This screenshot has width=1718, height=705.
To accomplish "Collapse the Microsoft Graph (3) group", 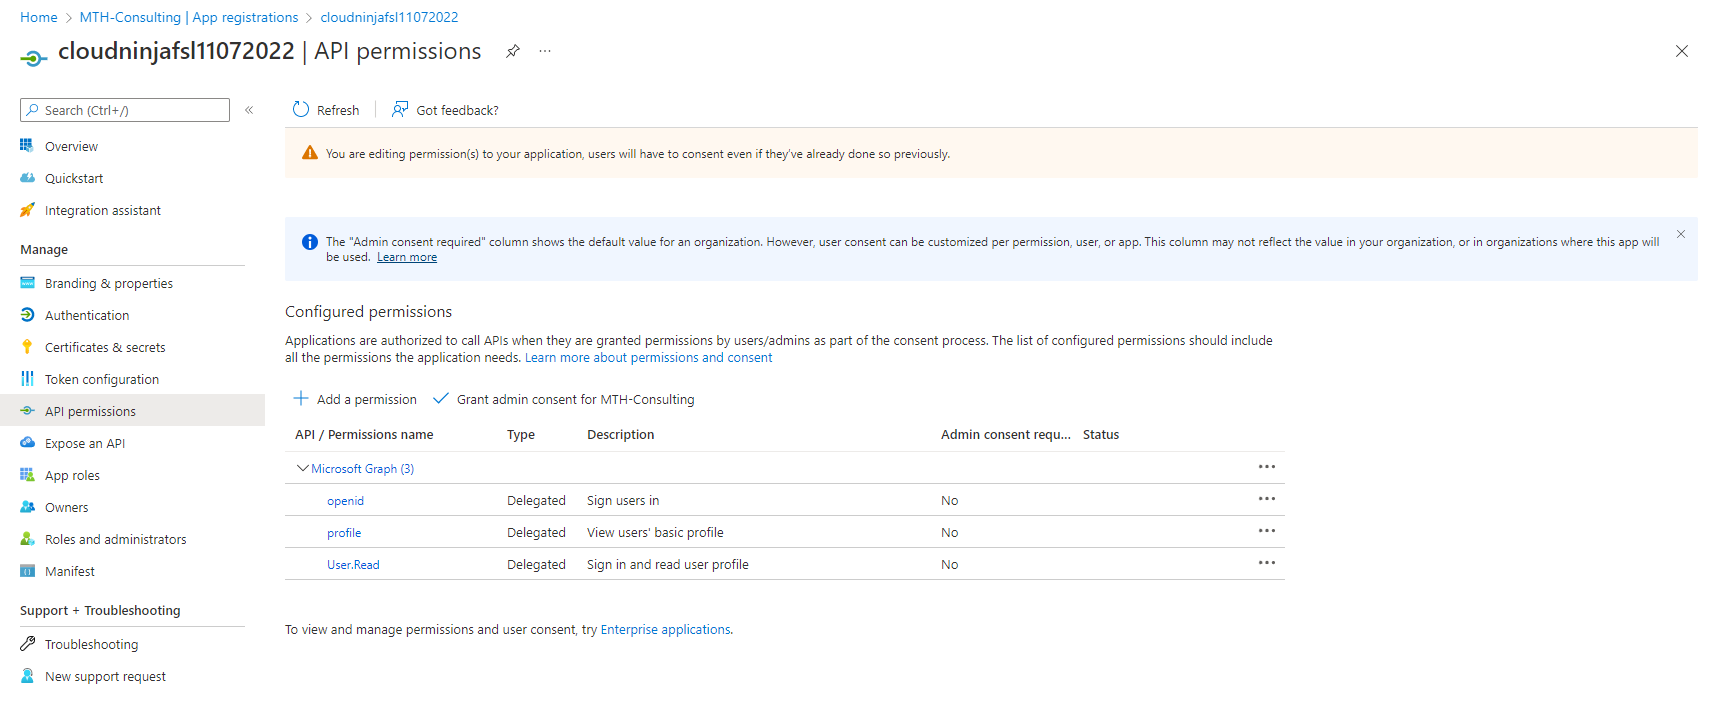I will coord(302,468).
